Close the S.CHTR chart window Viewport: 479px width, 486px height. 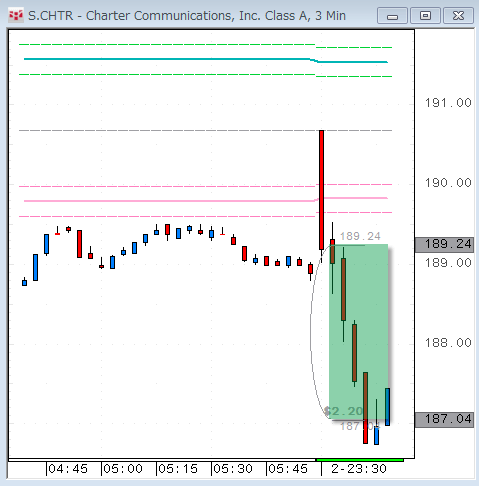458,16
